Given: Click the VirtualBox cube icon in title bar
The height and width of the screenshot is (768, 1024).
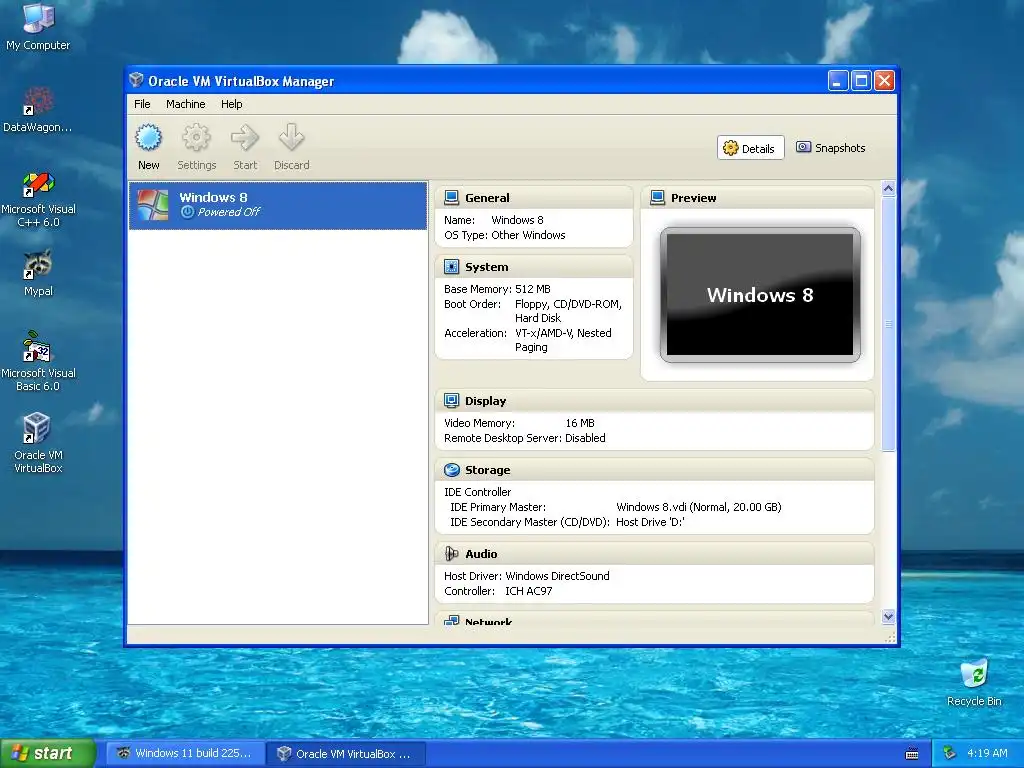Looking at the screenshot, I should (136, 80).
